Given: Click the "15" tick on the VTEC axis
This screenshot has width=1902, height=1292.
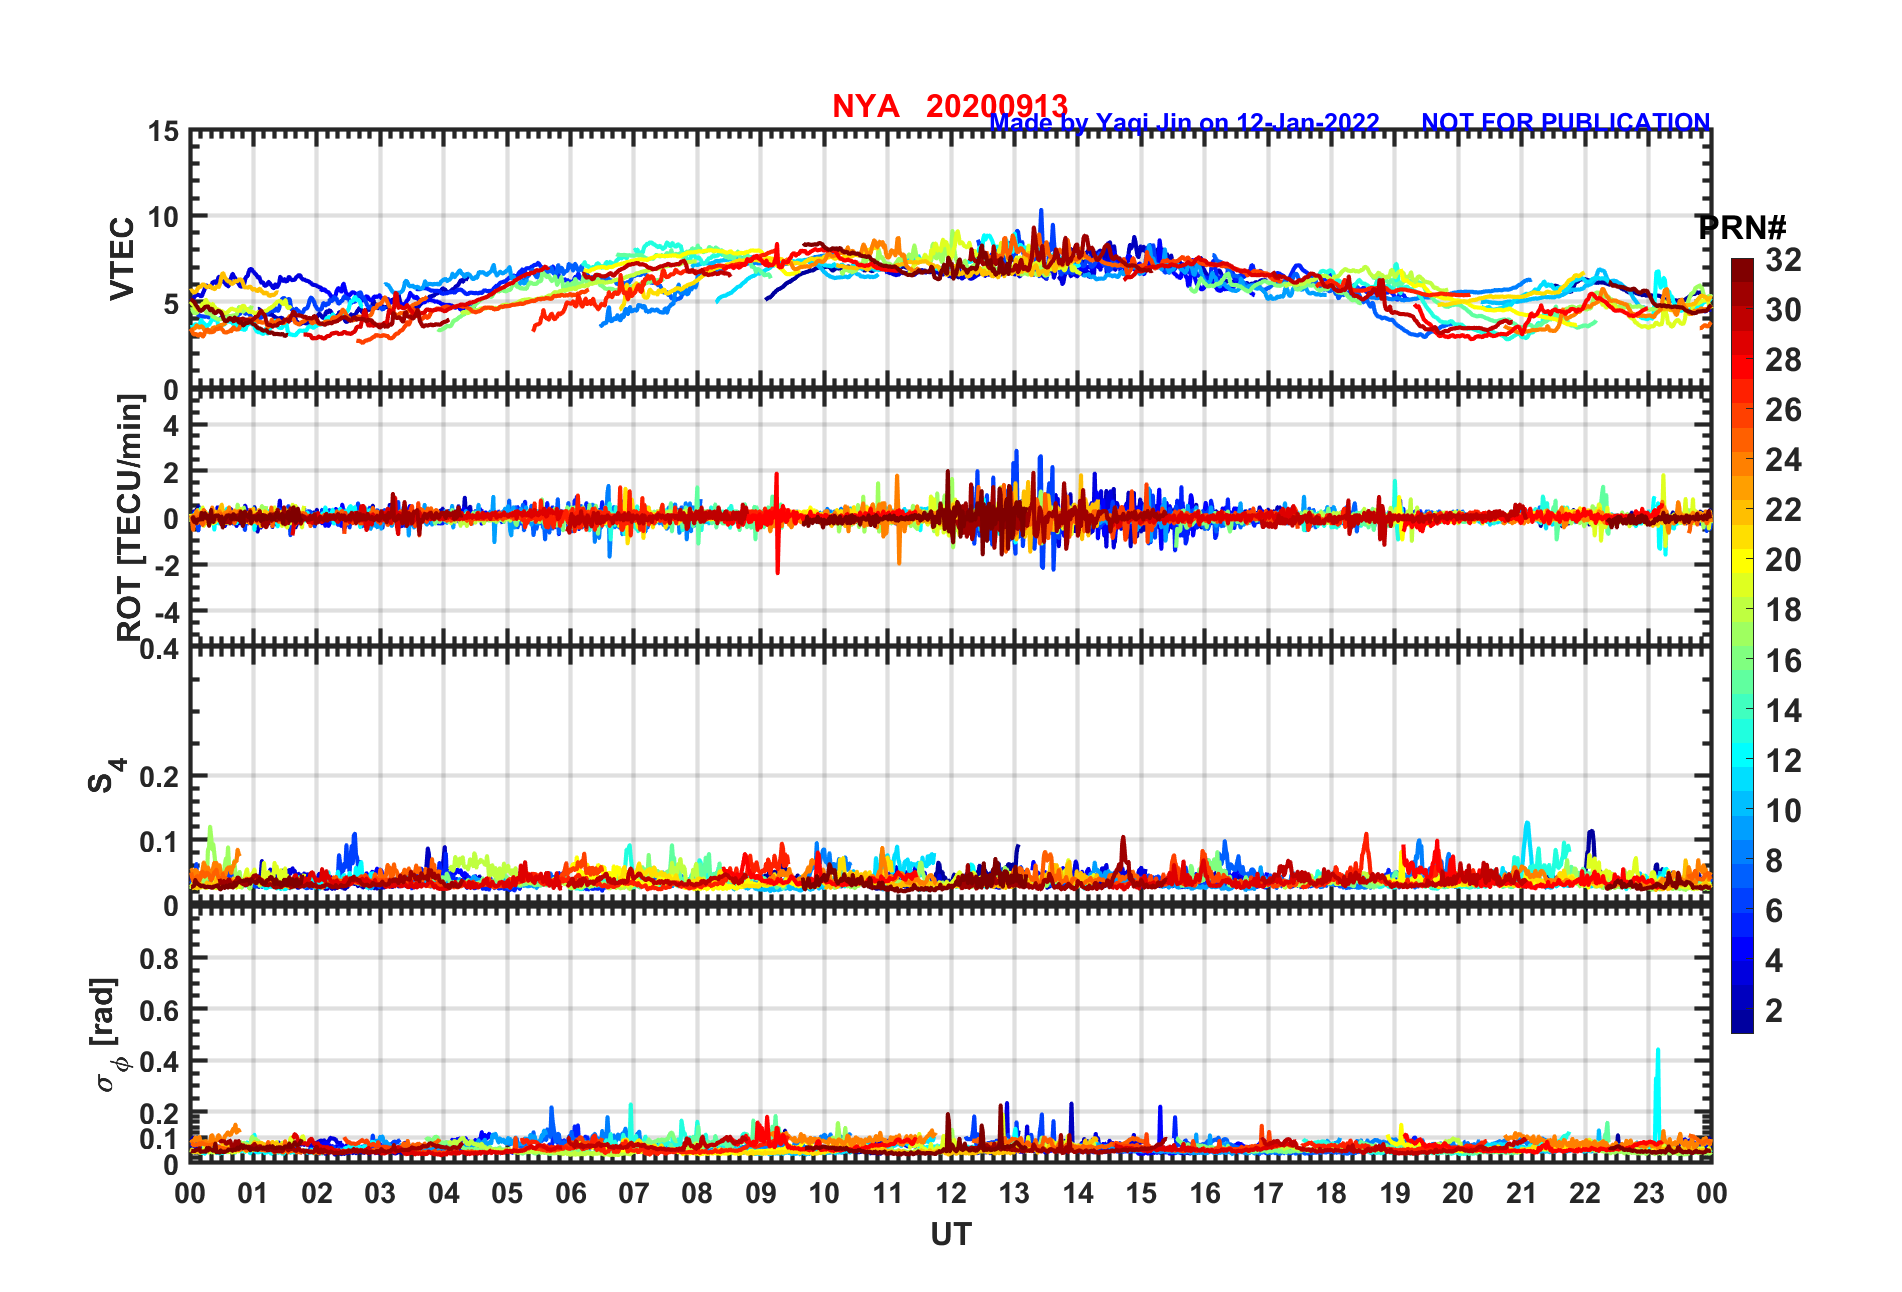Looking at the screenshot, I should point(164,132).
